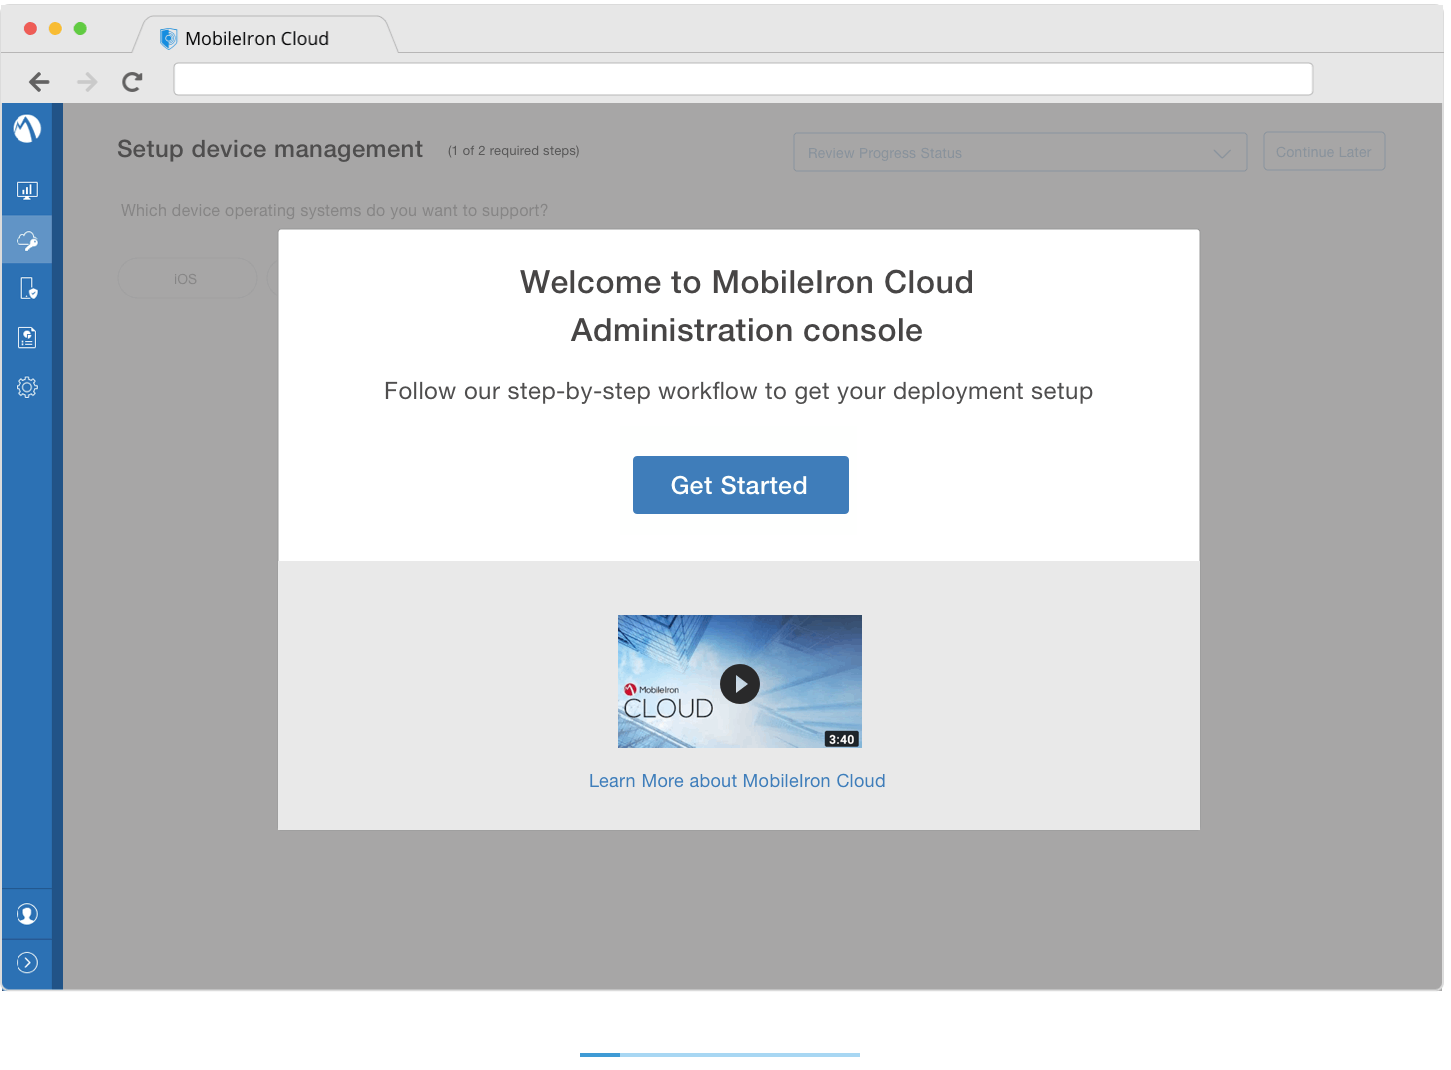The image size is (1451, 1070).
Task: Open the policy document sidebar icon
Action: click(27, 338)
